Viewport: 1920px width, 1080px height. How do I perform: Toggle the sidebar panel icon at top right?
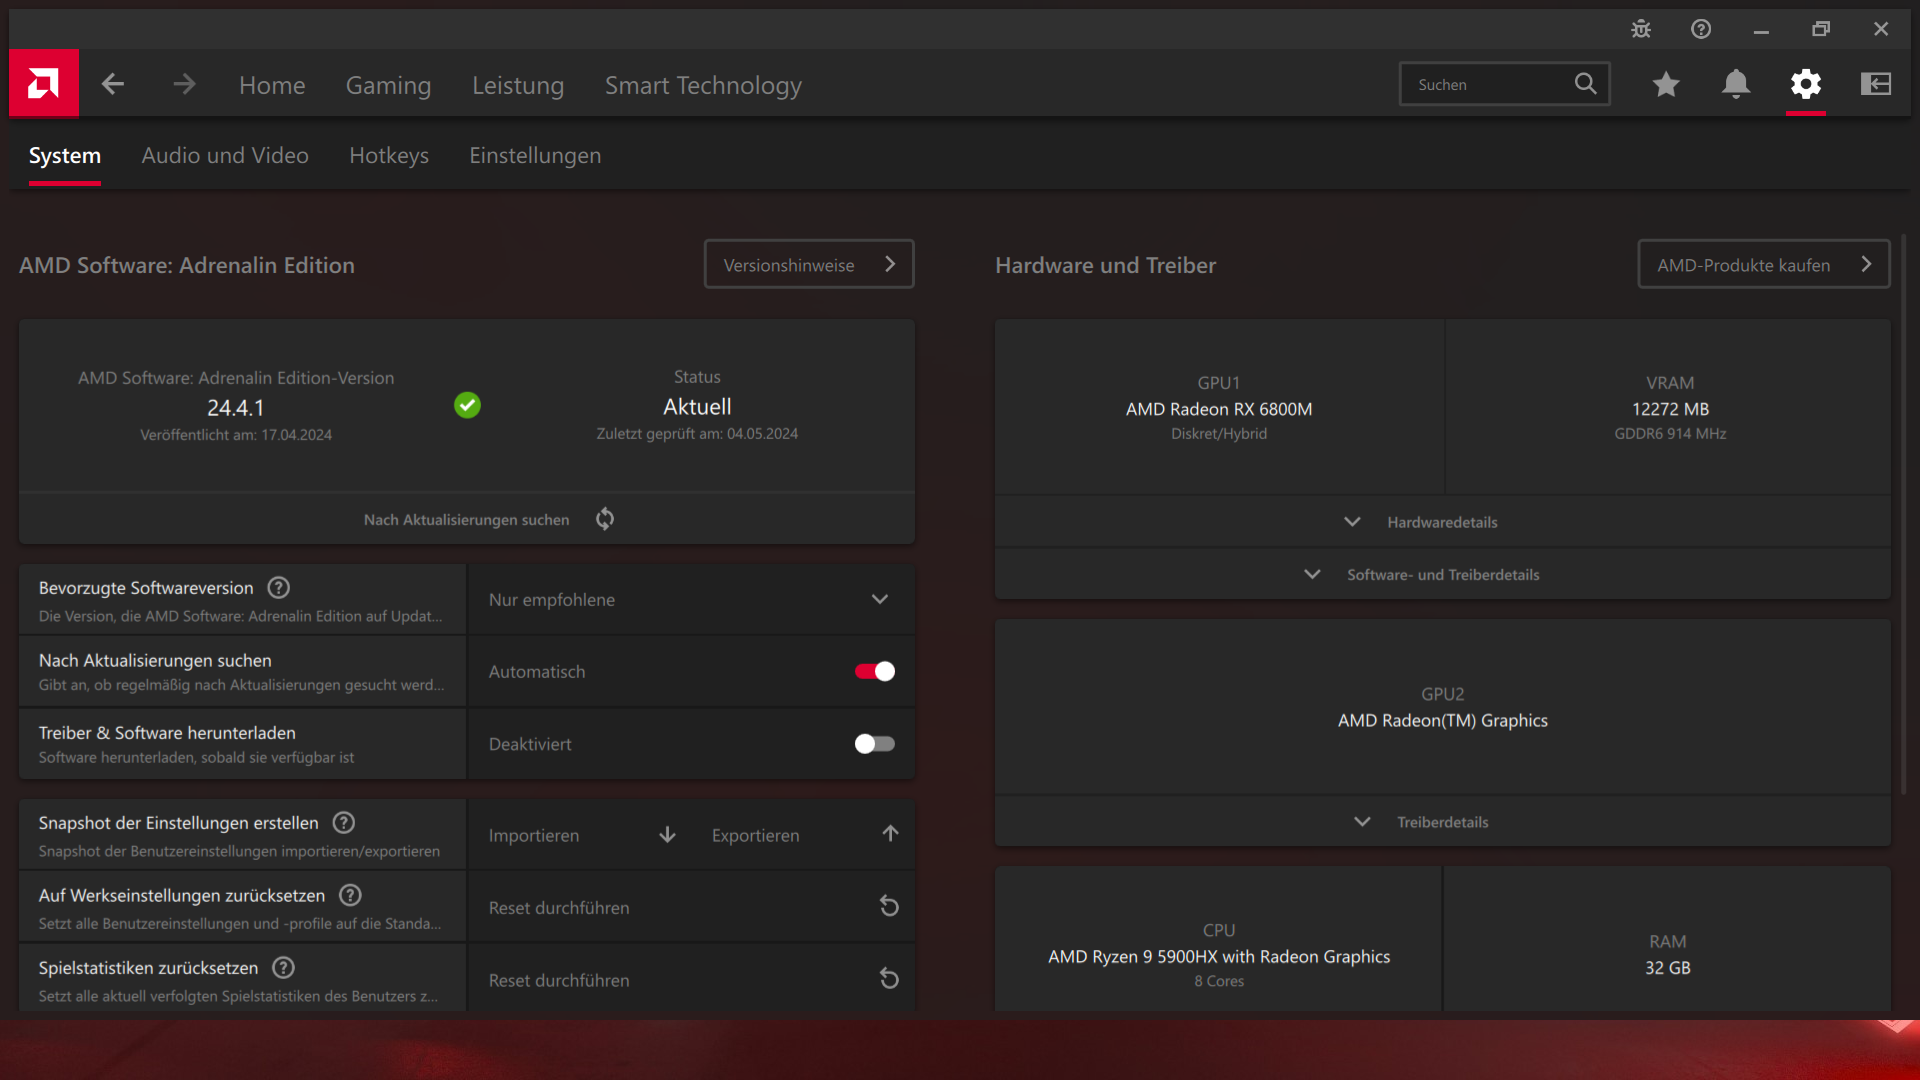tap(1875, 84)
